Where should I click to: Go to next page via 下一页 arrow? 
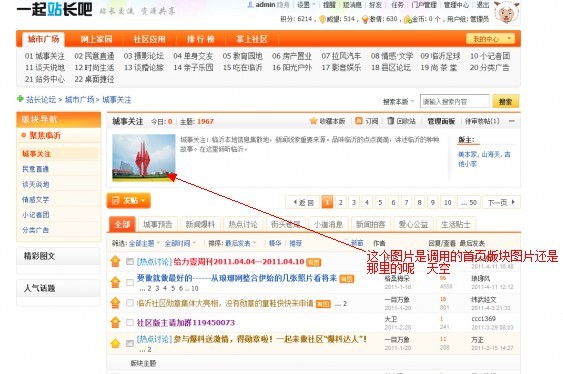coord(502,202)
